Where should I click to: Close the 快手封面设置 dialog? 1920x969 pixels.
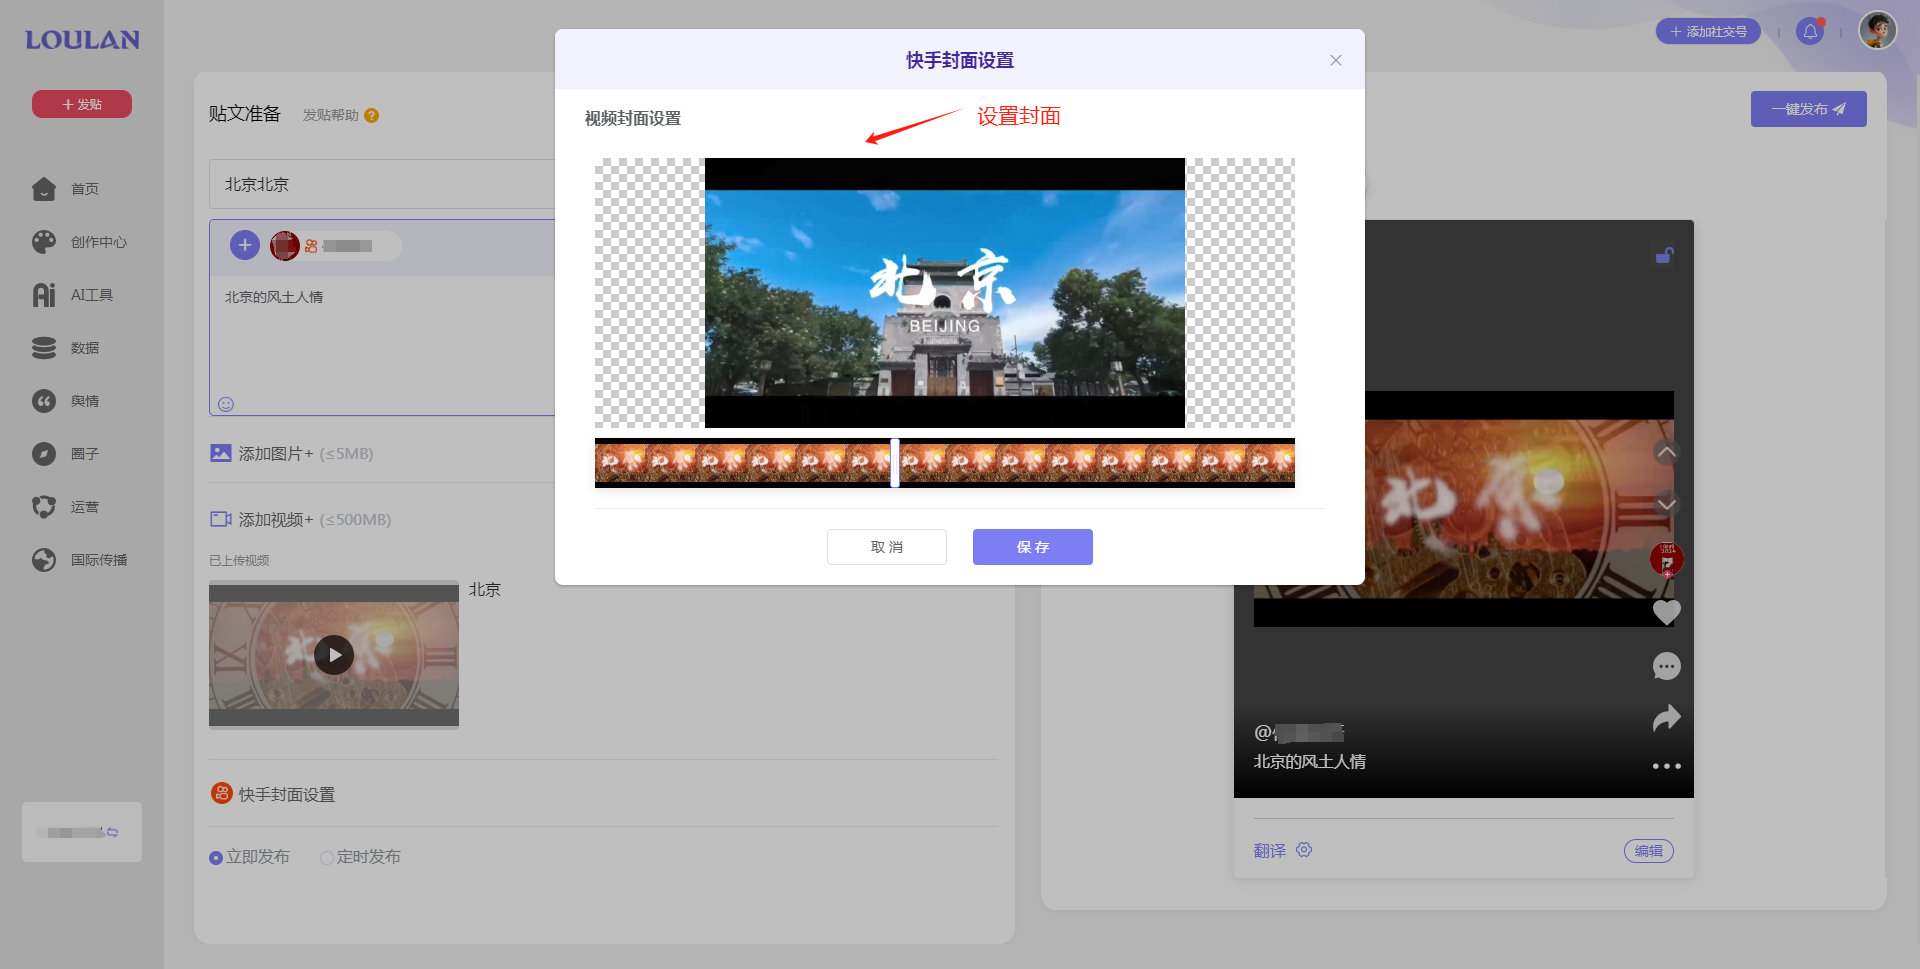point(1336,60)
